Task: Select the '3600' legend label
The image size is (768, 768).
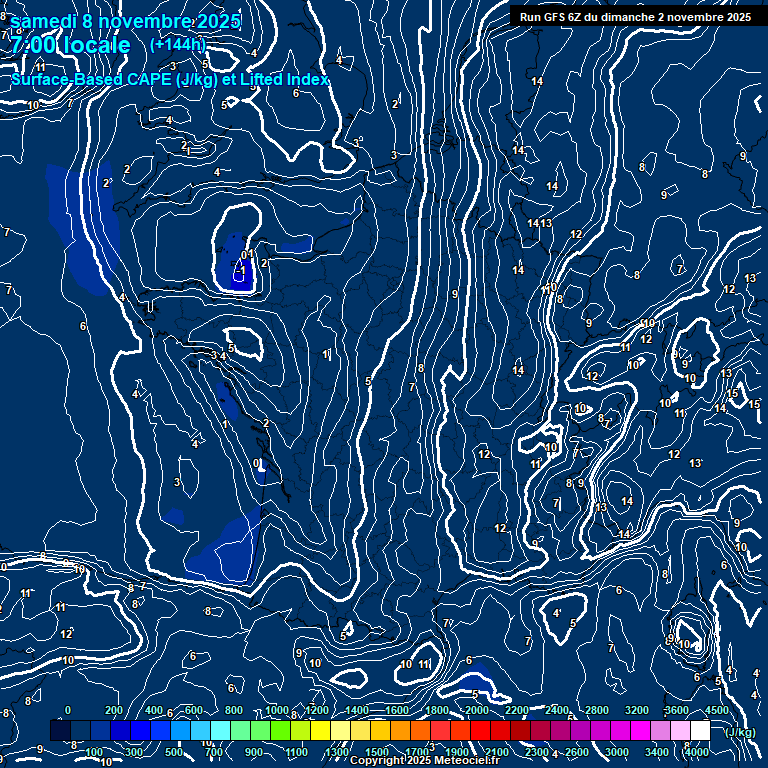Action: pos(676,710)
